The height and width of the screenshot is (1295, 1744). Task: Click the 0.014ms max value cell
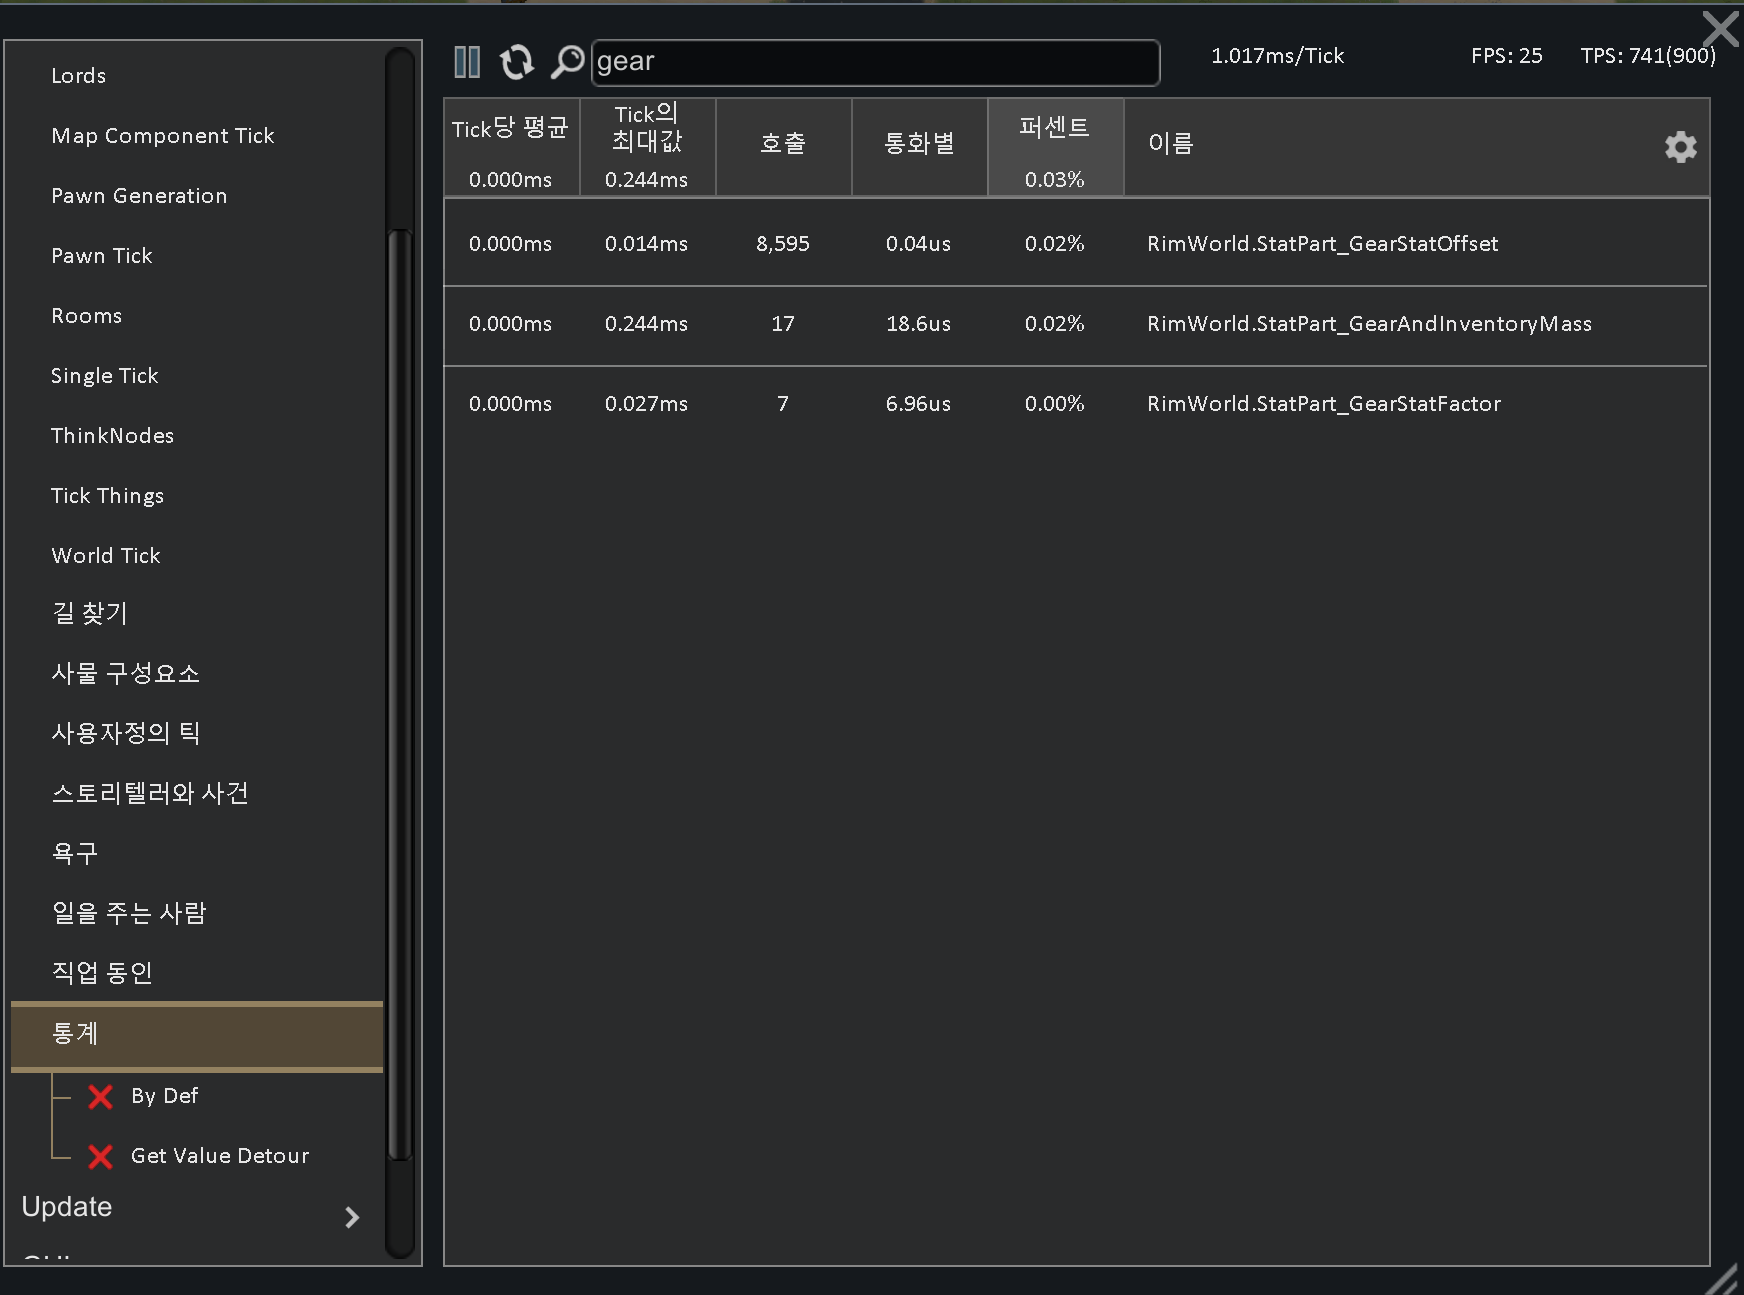646,244
